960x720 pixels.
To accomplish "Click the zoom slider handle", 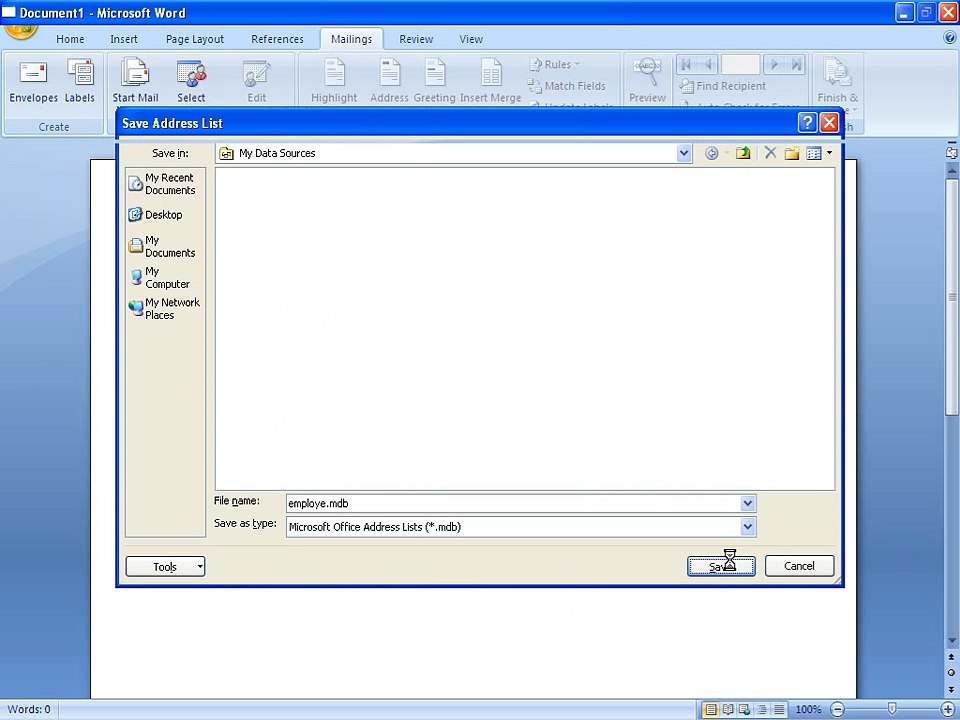I will pos(892,710).
